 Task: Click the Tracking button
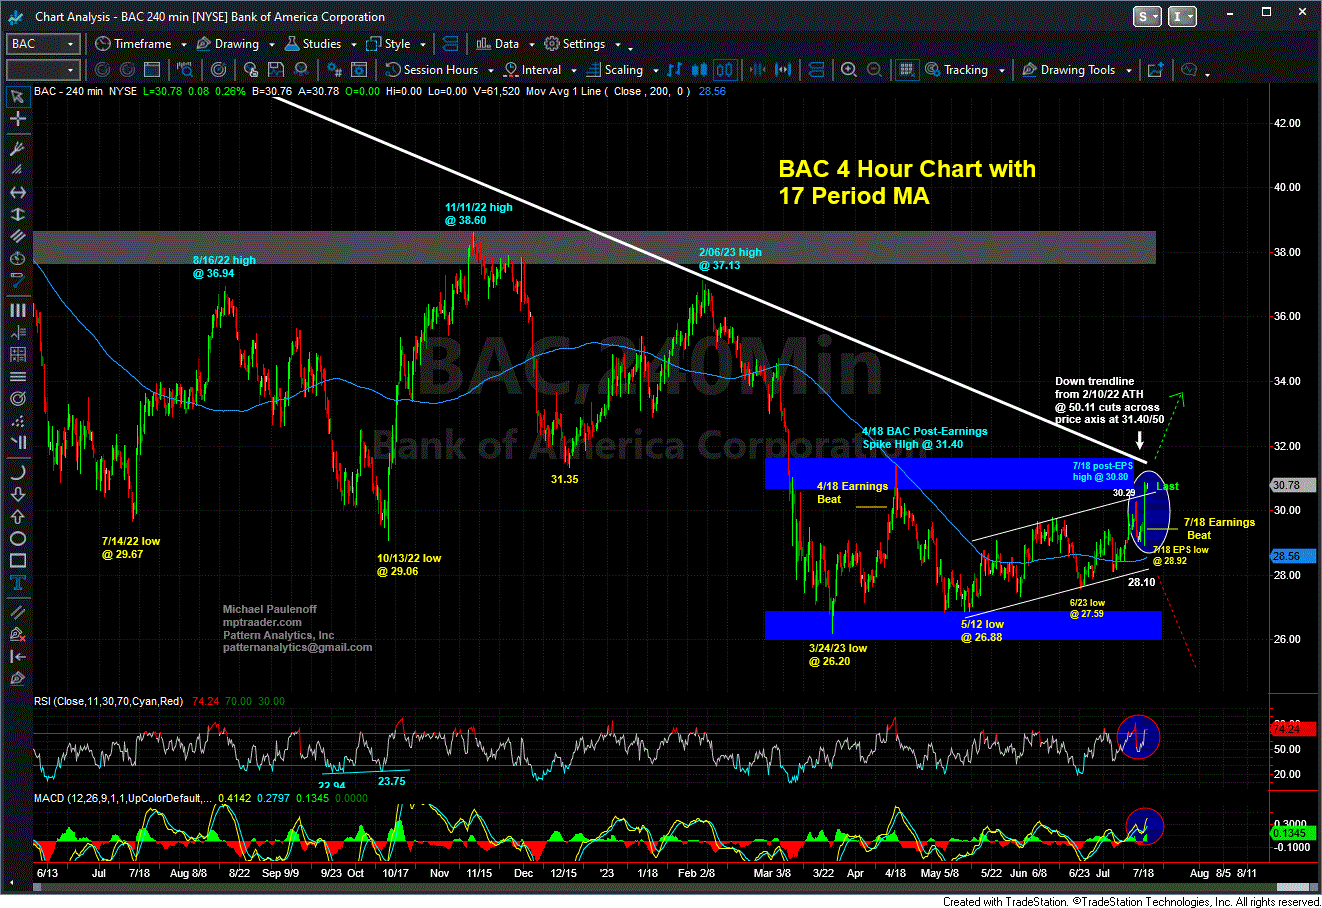[x=956, y=70]
